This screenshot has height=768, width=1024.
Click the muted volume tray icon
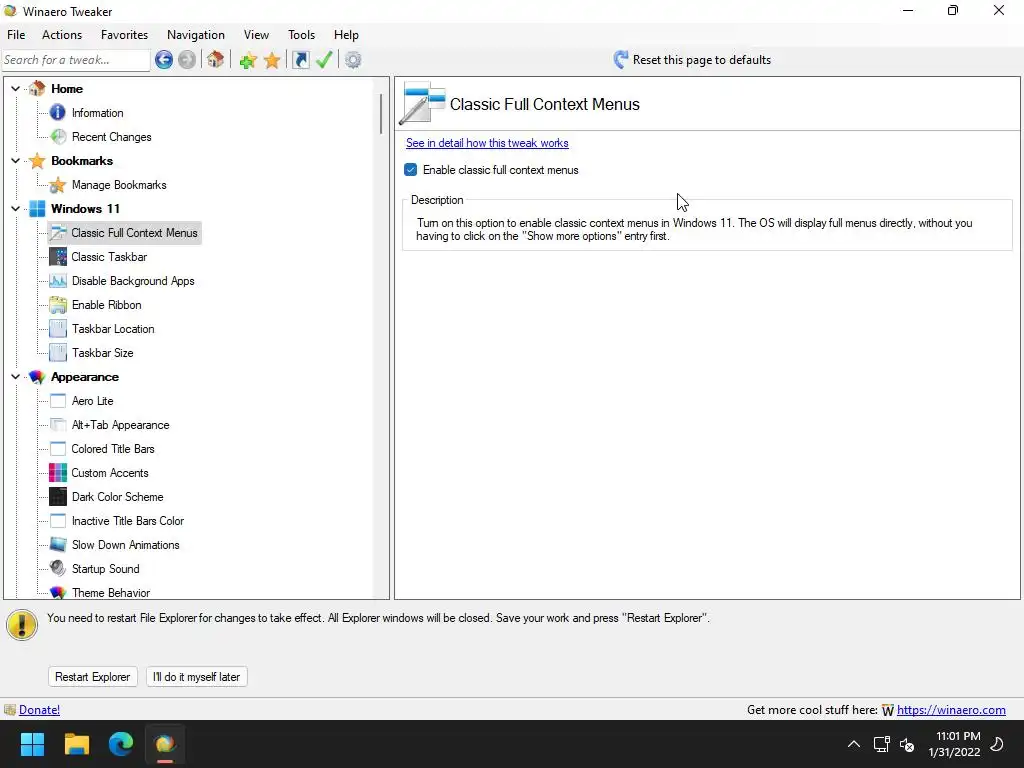pyautogui.click(x=906, y=744)
